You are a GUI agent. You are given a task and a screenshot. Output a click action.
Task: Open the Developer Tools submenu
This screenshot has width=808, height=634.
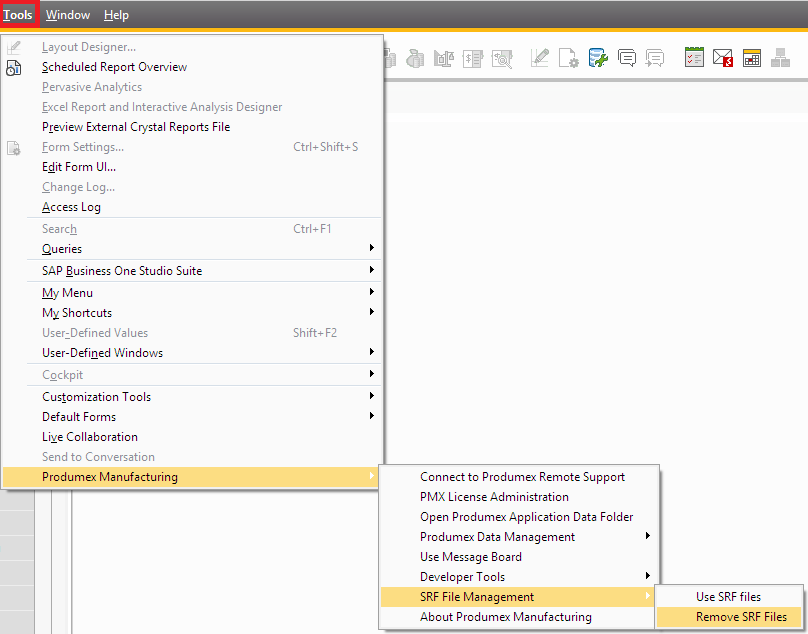462,577
